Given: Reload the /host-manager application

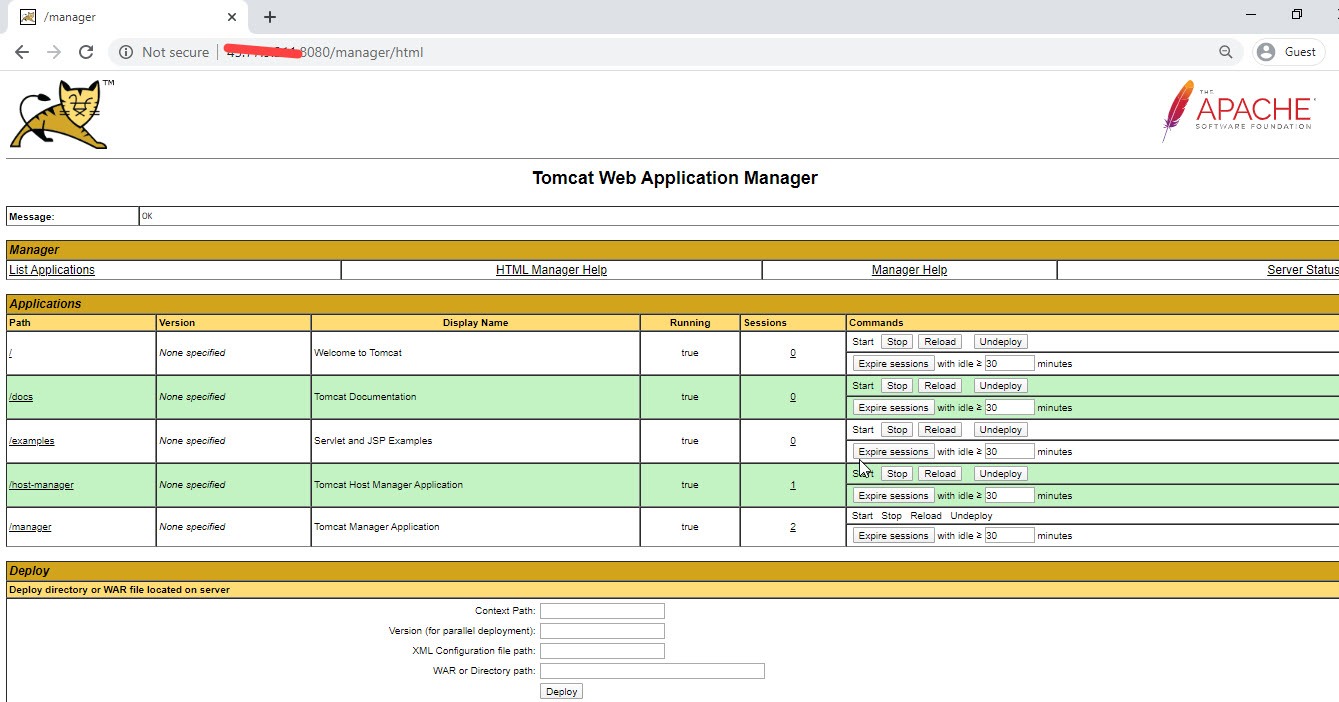Looking at the screenshot, I should click(940, 474).
